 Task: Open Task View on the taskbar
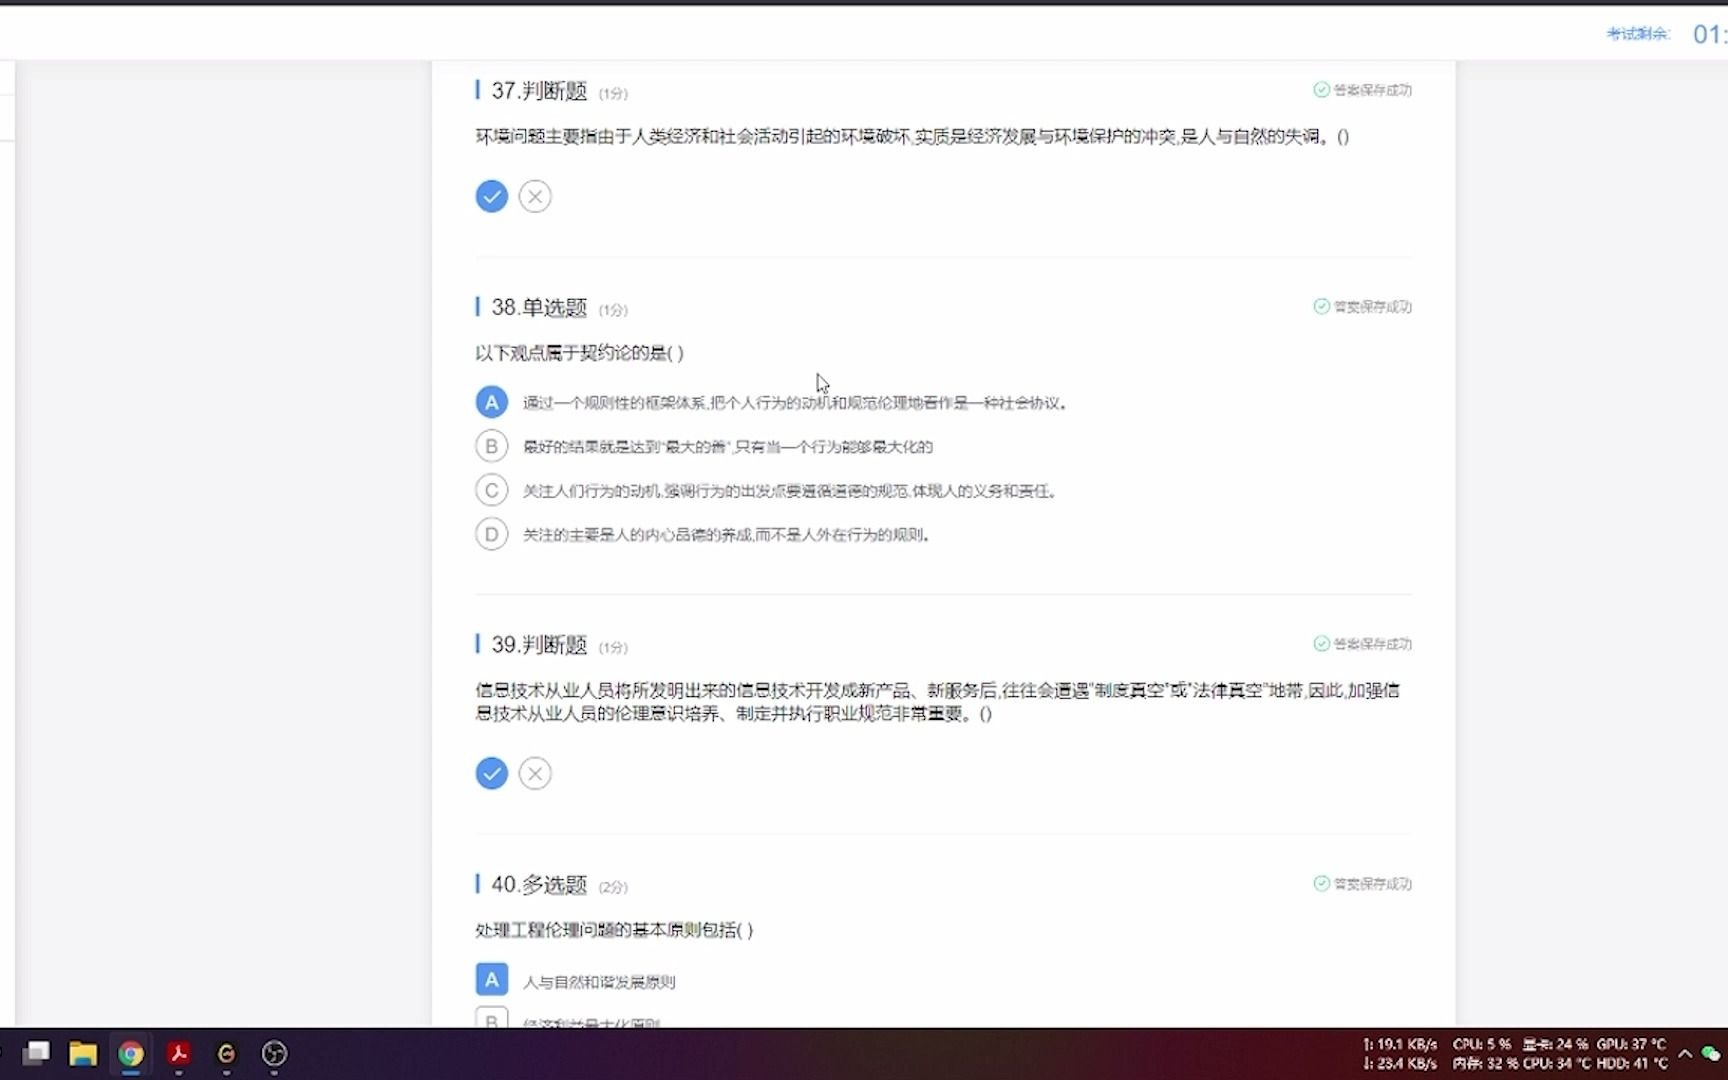(37, 1053)
